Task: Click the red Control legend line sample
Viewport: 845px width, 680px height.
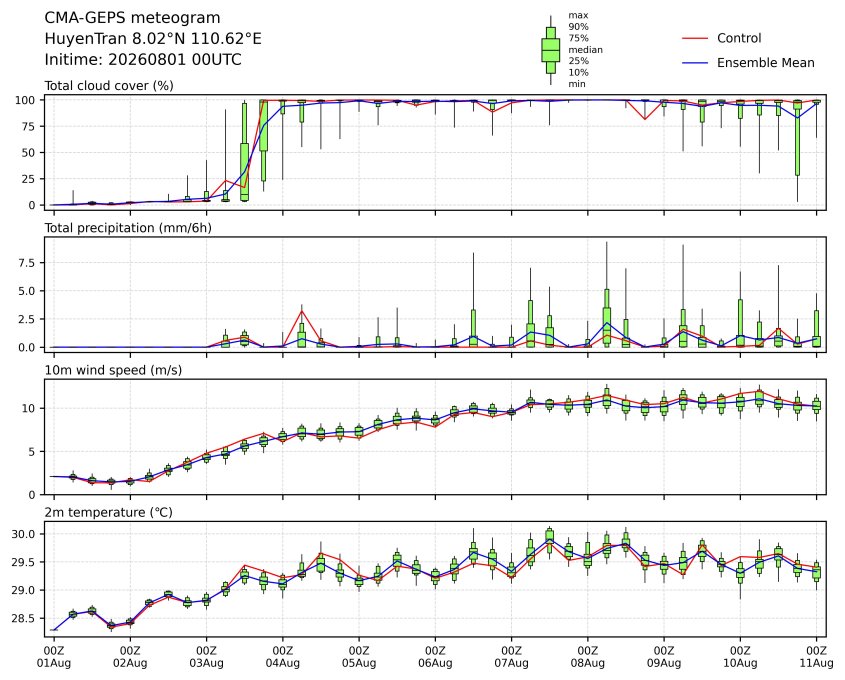Action: [x=695, y=38]
